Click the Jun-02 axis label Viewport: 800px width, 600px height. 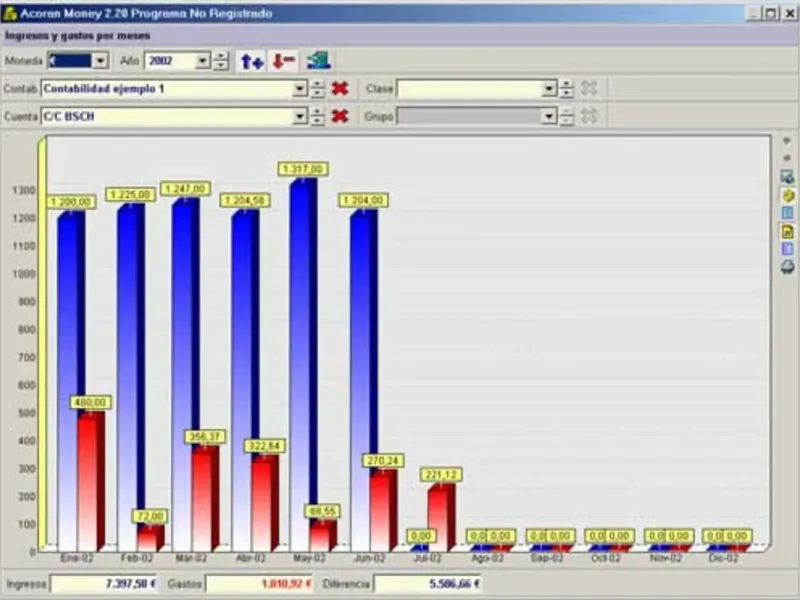click(370, 558)
